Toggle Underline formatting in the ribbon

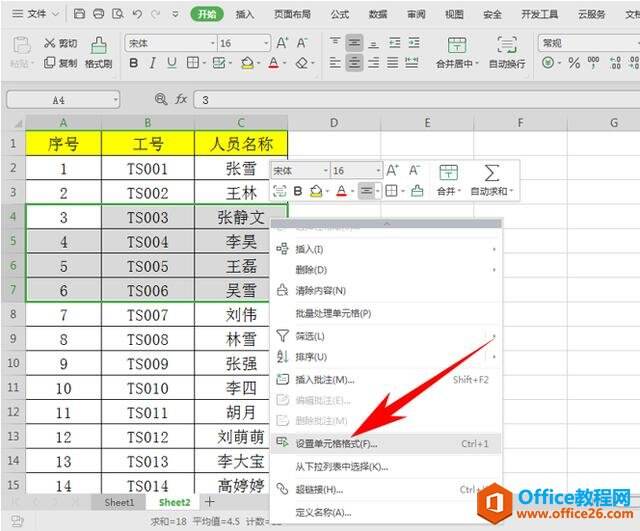coord(172,63)
